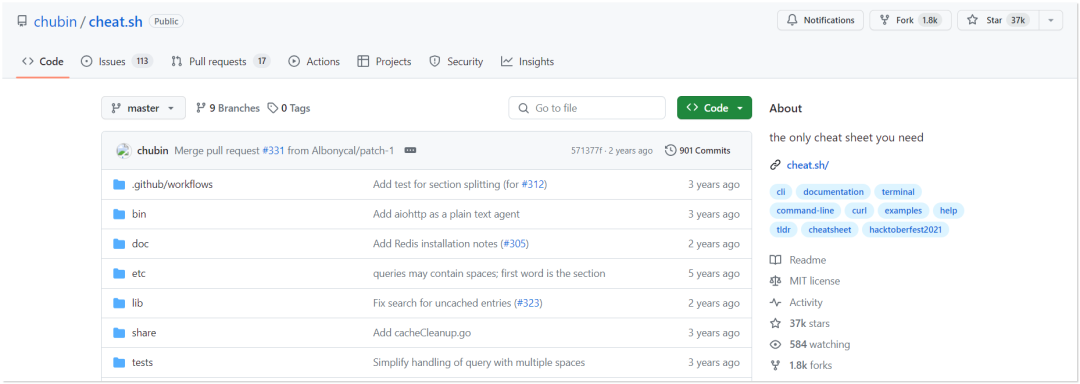The width and height of the screenshot is (1080, 384).
Task: Select the terminal topic tag
Action: [x=897, y=192]
